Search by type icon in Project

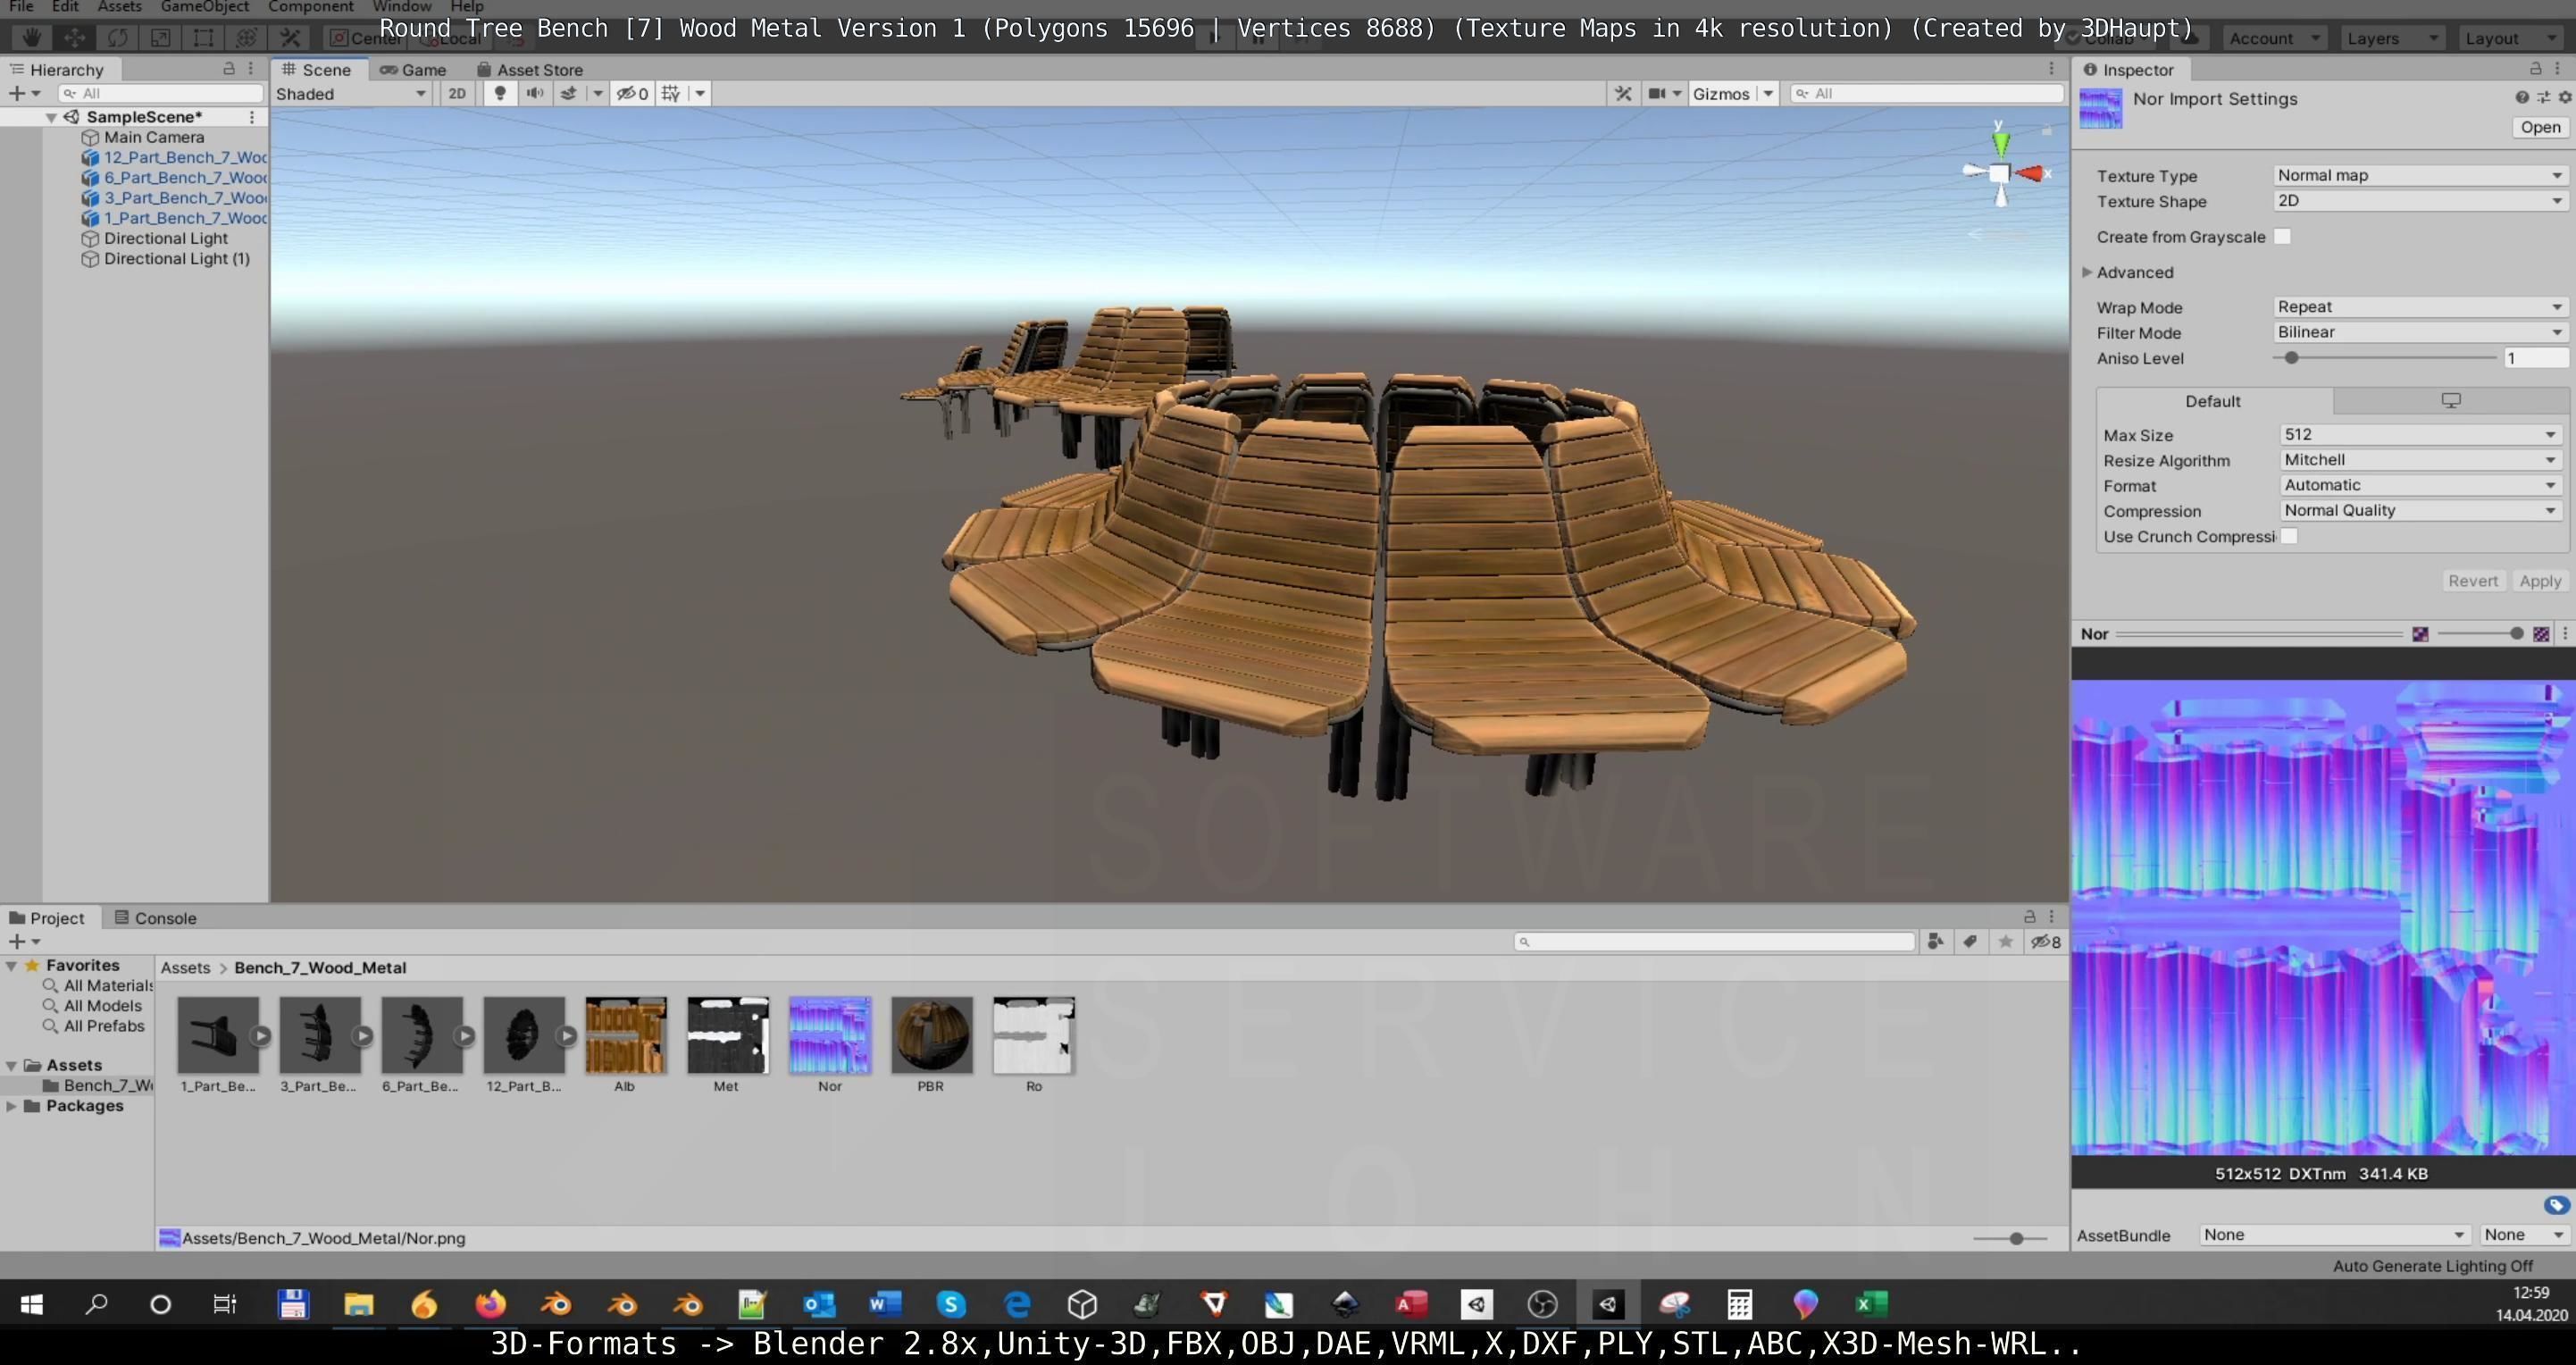point(1935,941)
